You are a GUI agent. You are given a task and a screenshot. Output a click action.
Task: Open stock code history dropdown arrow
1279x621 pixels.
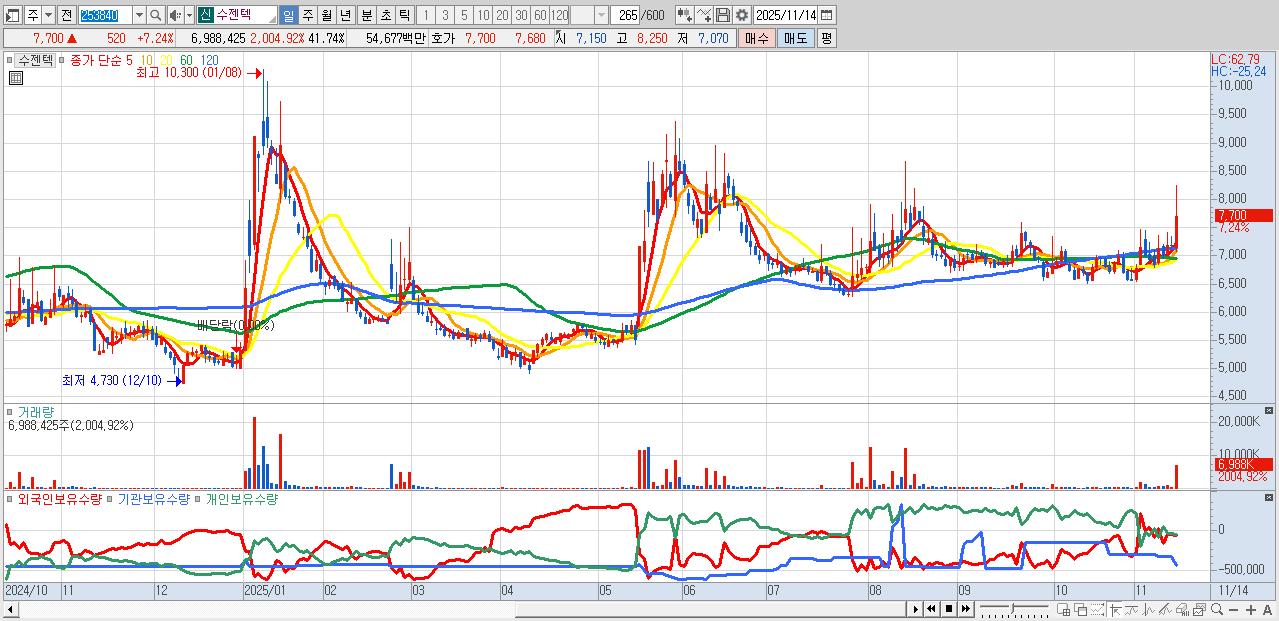point(139,15)
